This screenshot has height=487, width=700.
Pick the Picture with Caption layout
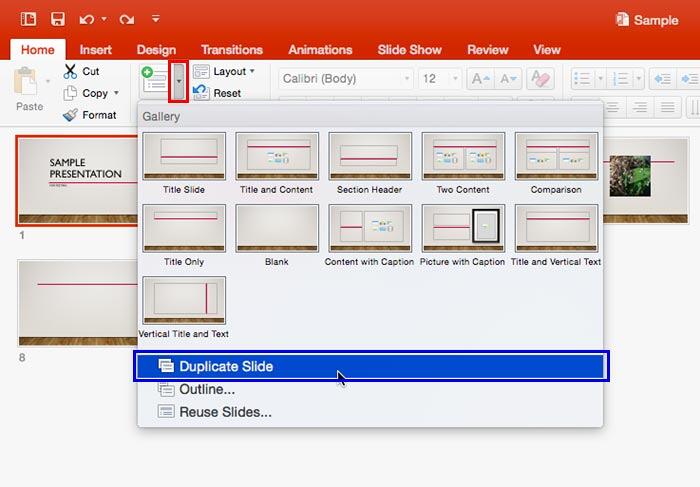tap(463, 236)
